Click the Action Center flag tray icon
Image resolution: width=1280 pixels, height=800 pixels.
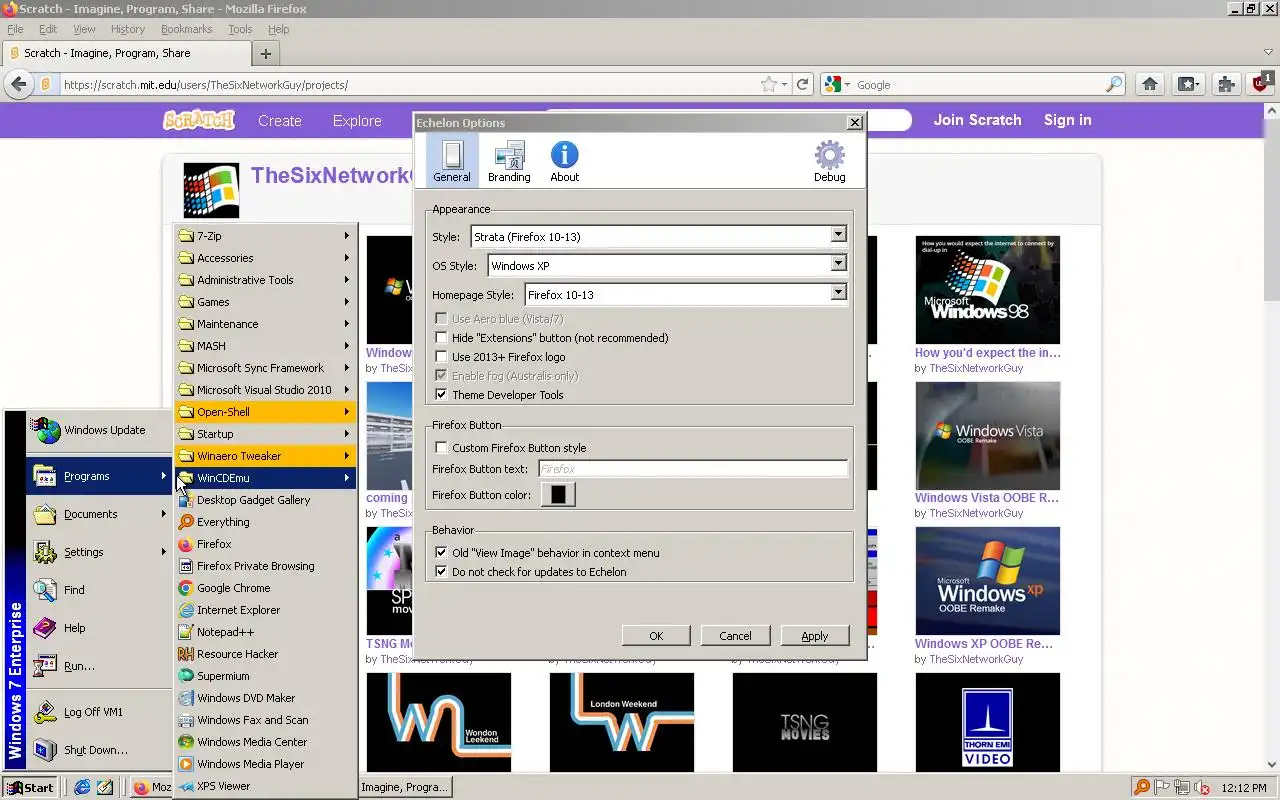coord(1162,788)
